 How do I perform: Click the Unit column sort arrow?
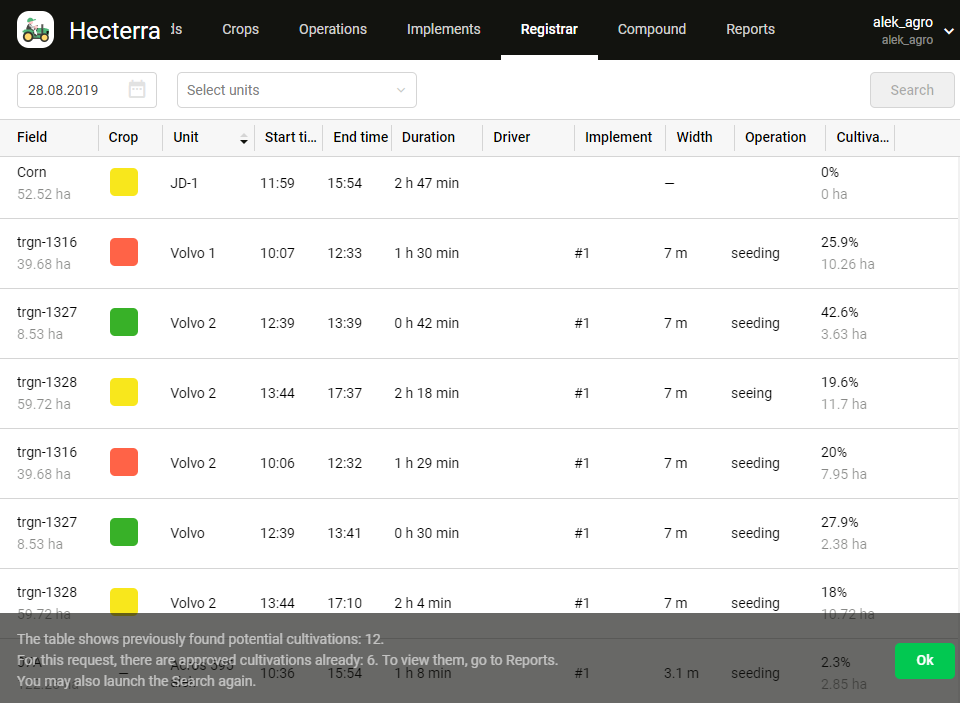[x=243, y=139]
